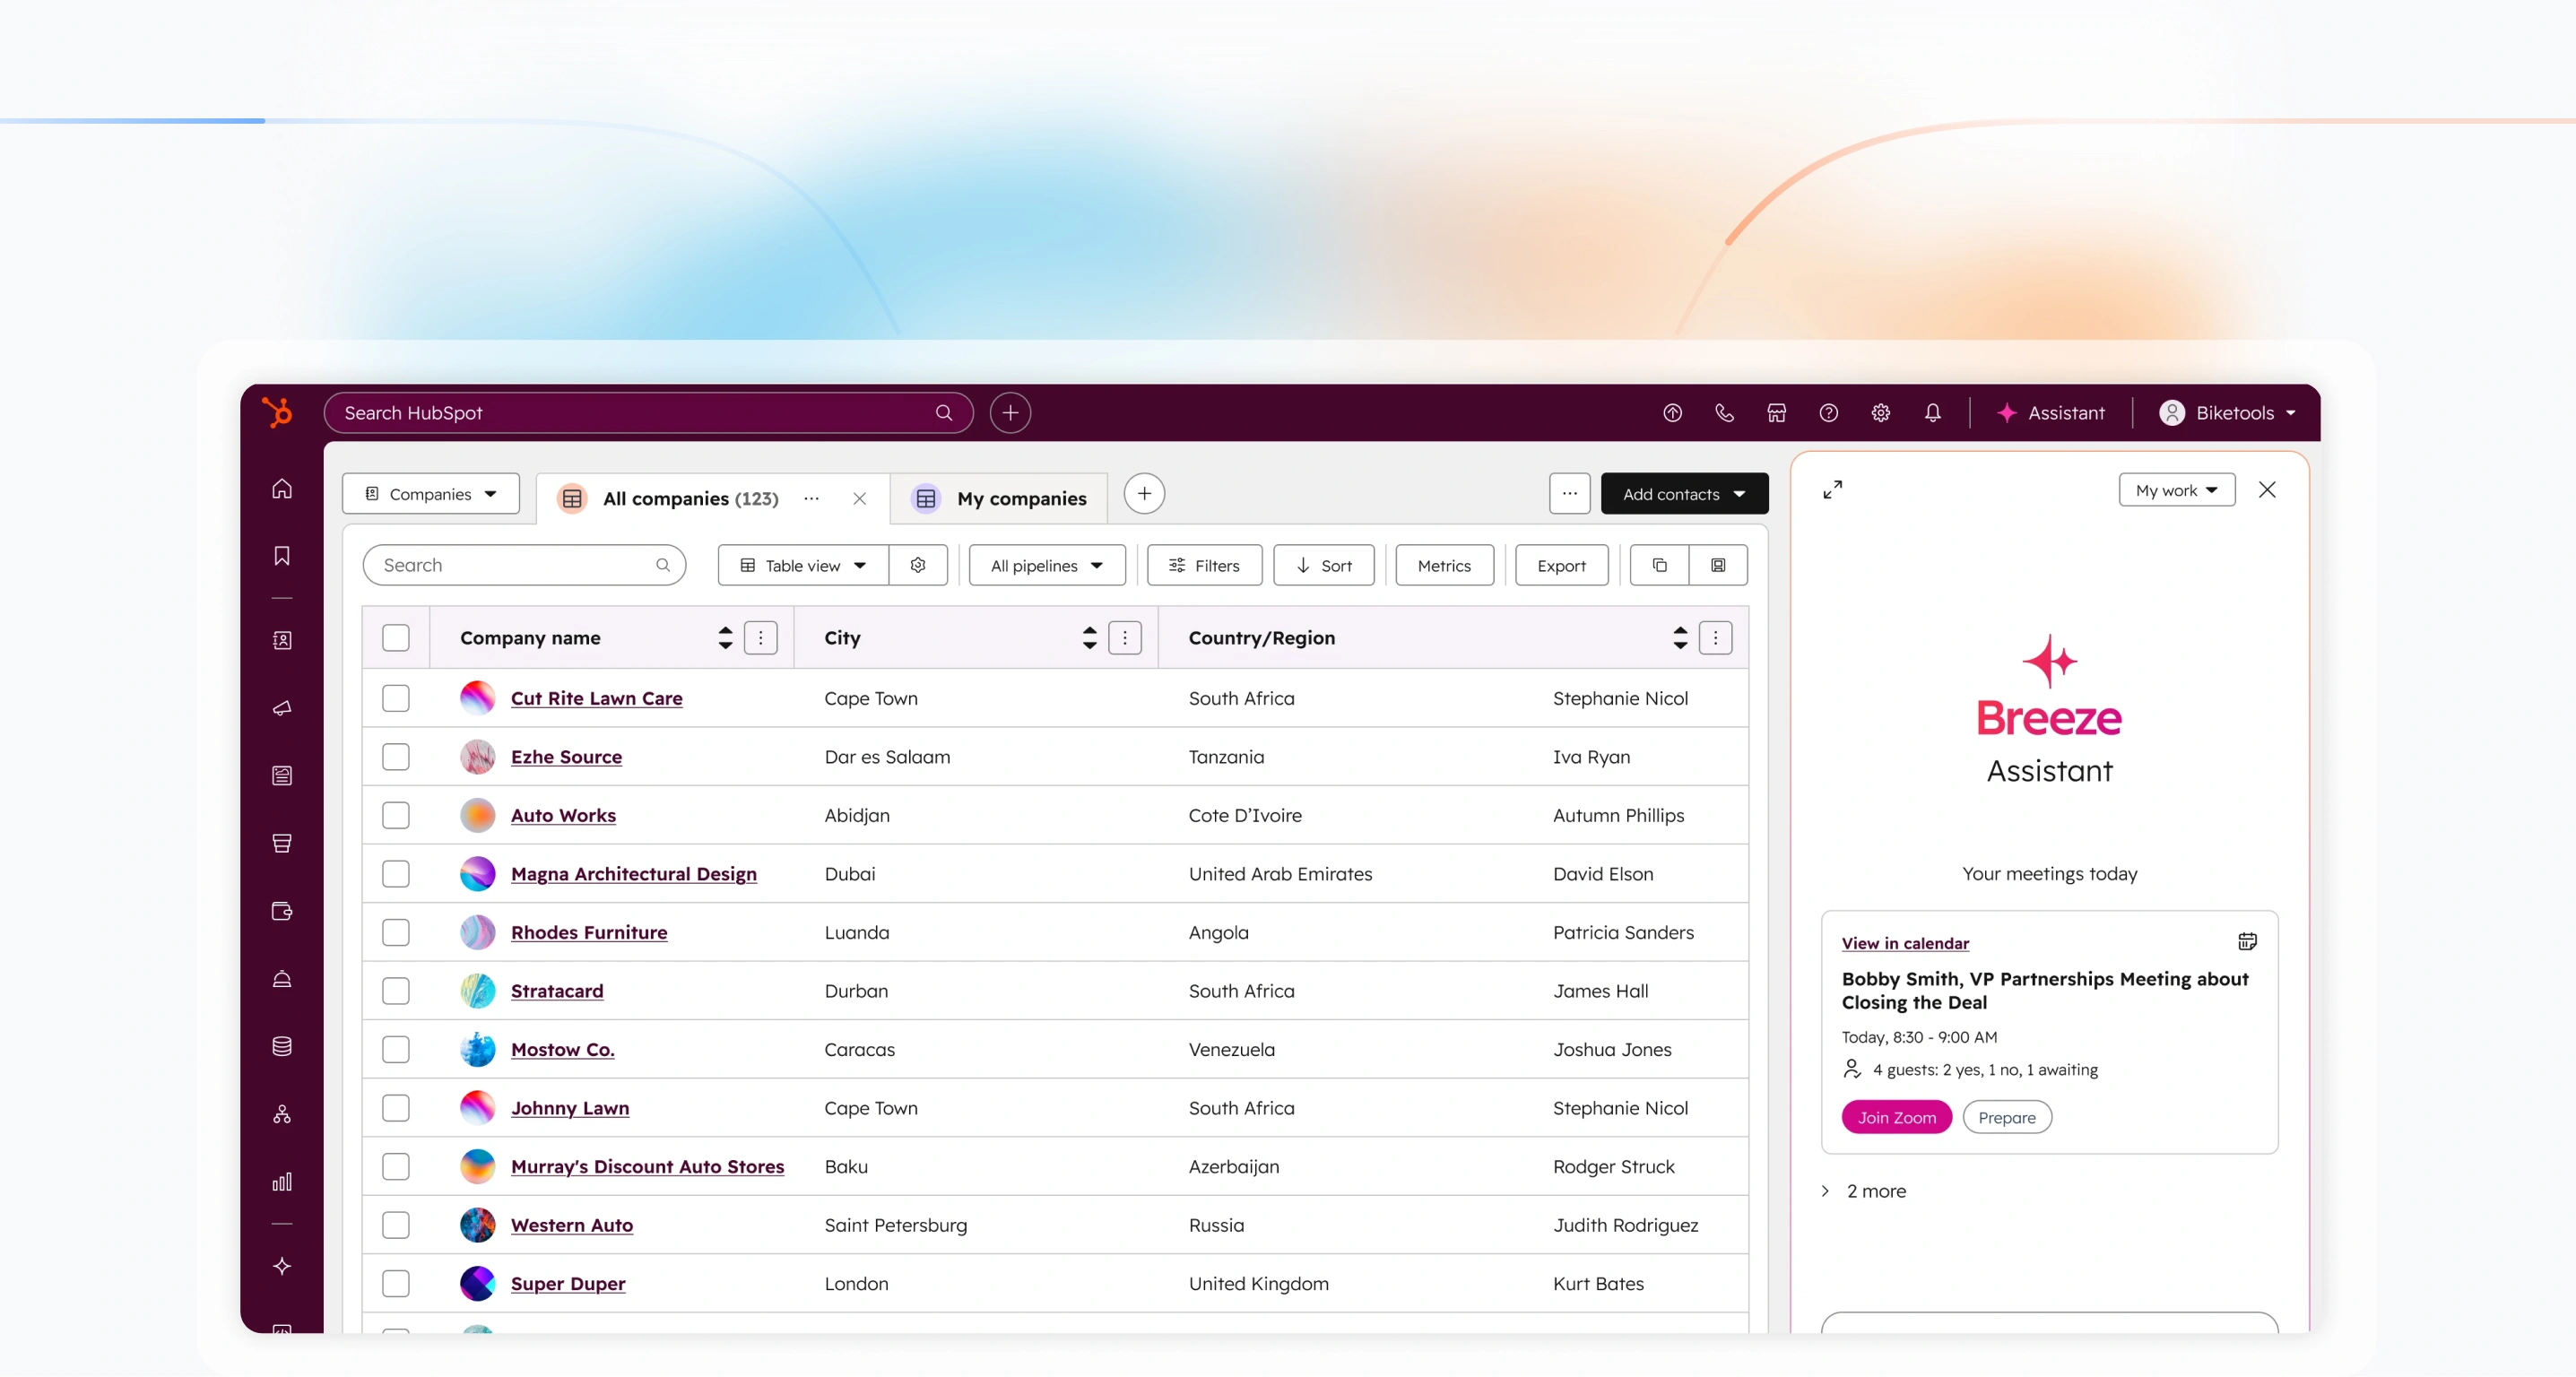The width and height of the screenshot is (2576, 1377).
Task: Select the All companies tab
Action: [x=690, y=498]
